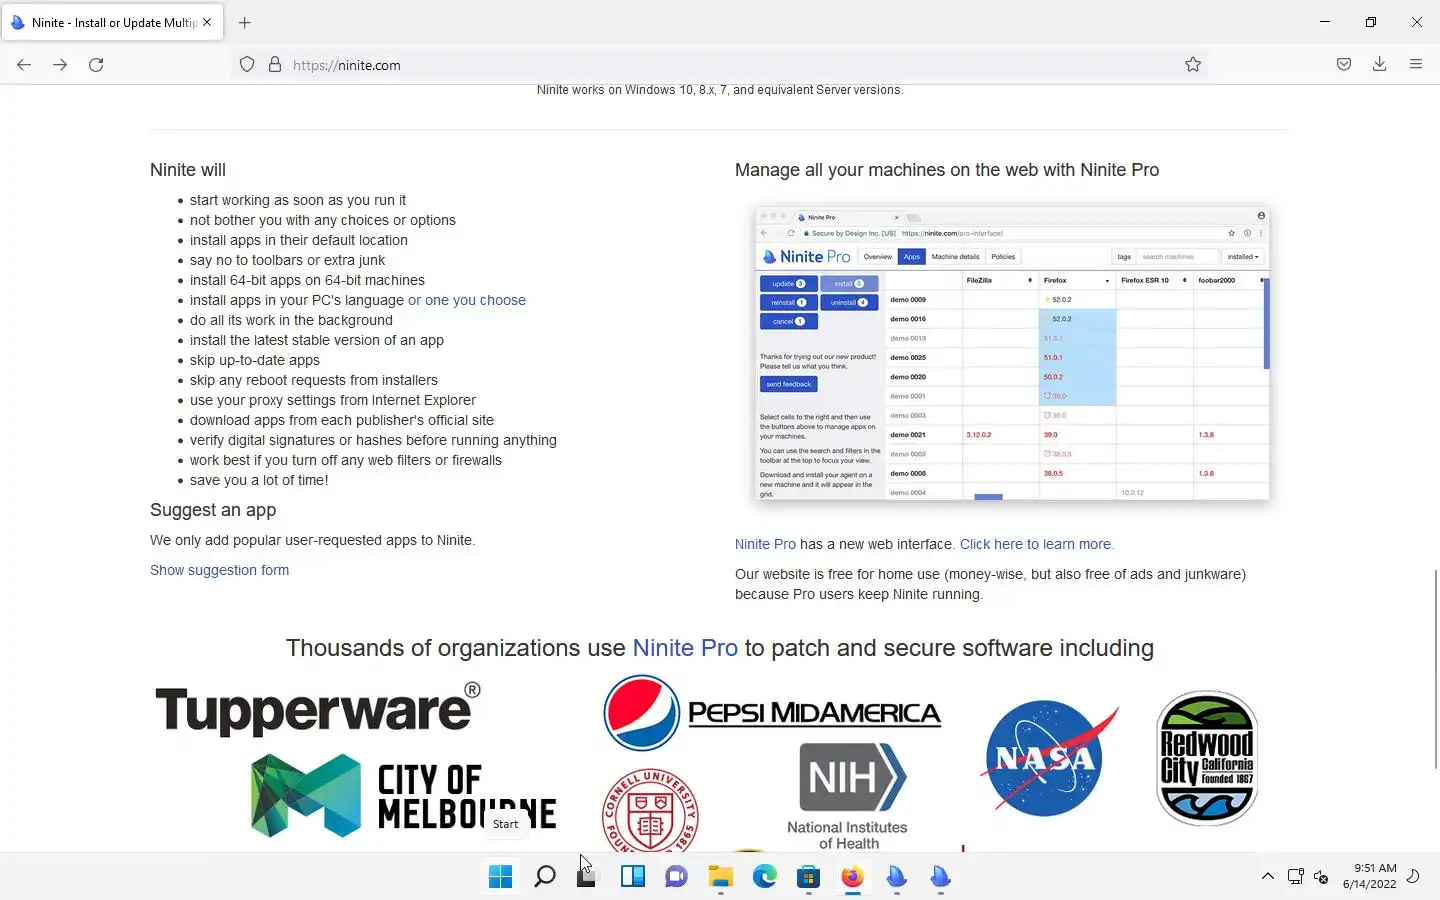Open notification center moon icon
The height and width of the screenshot is (900, 1440).
point(1413,877)
